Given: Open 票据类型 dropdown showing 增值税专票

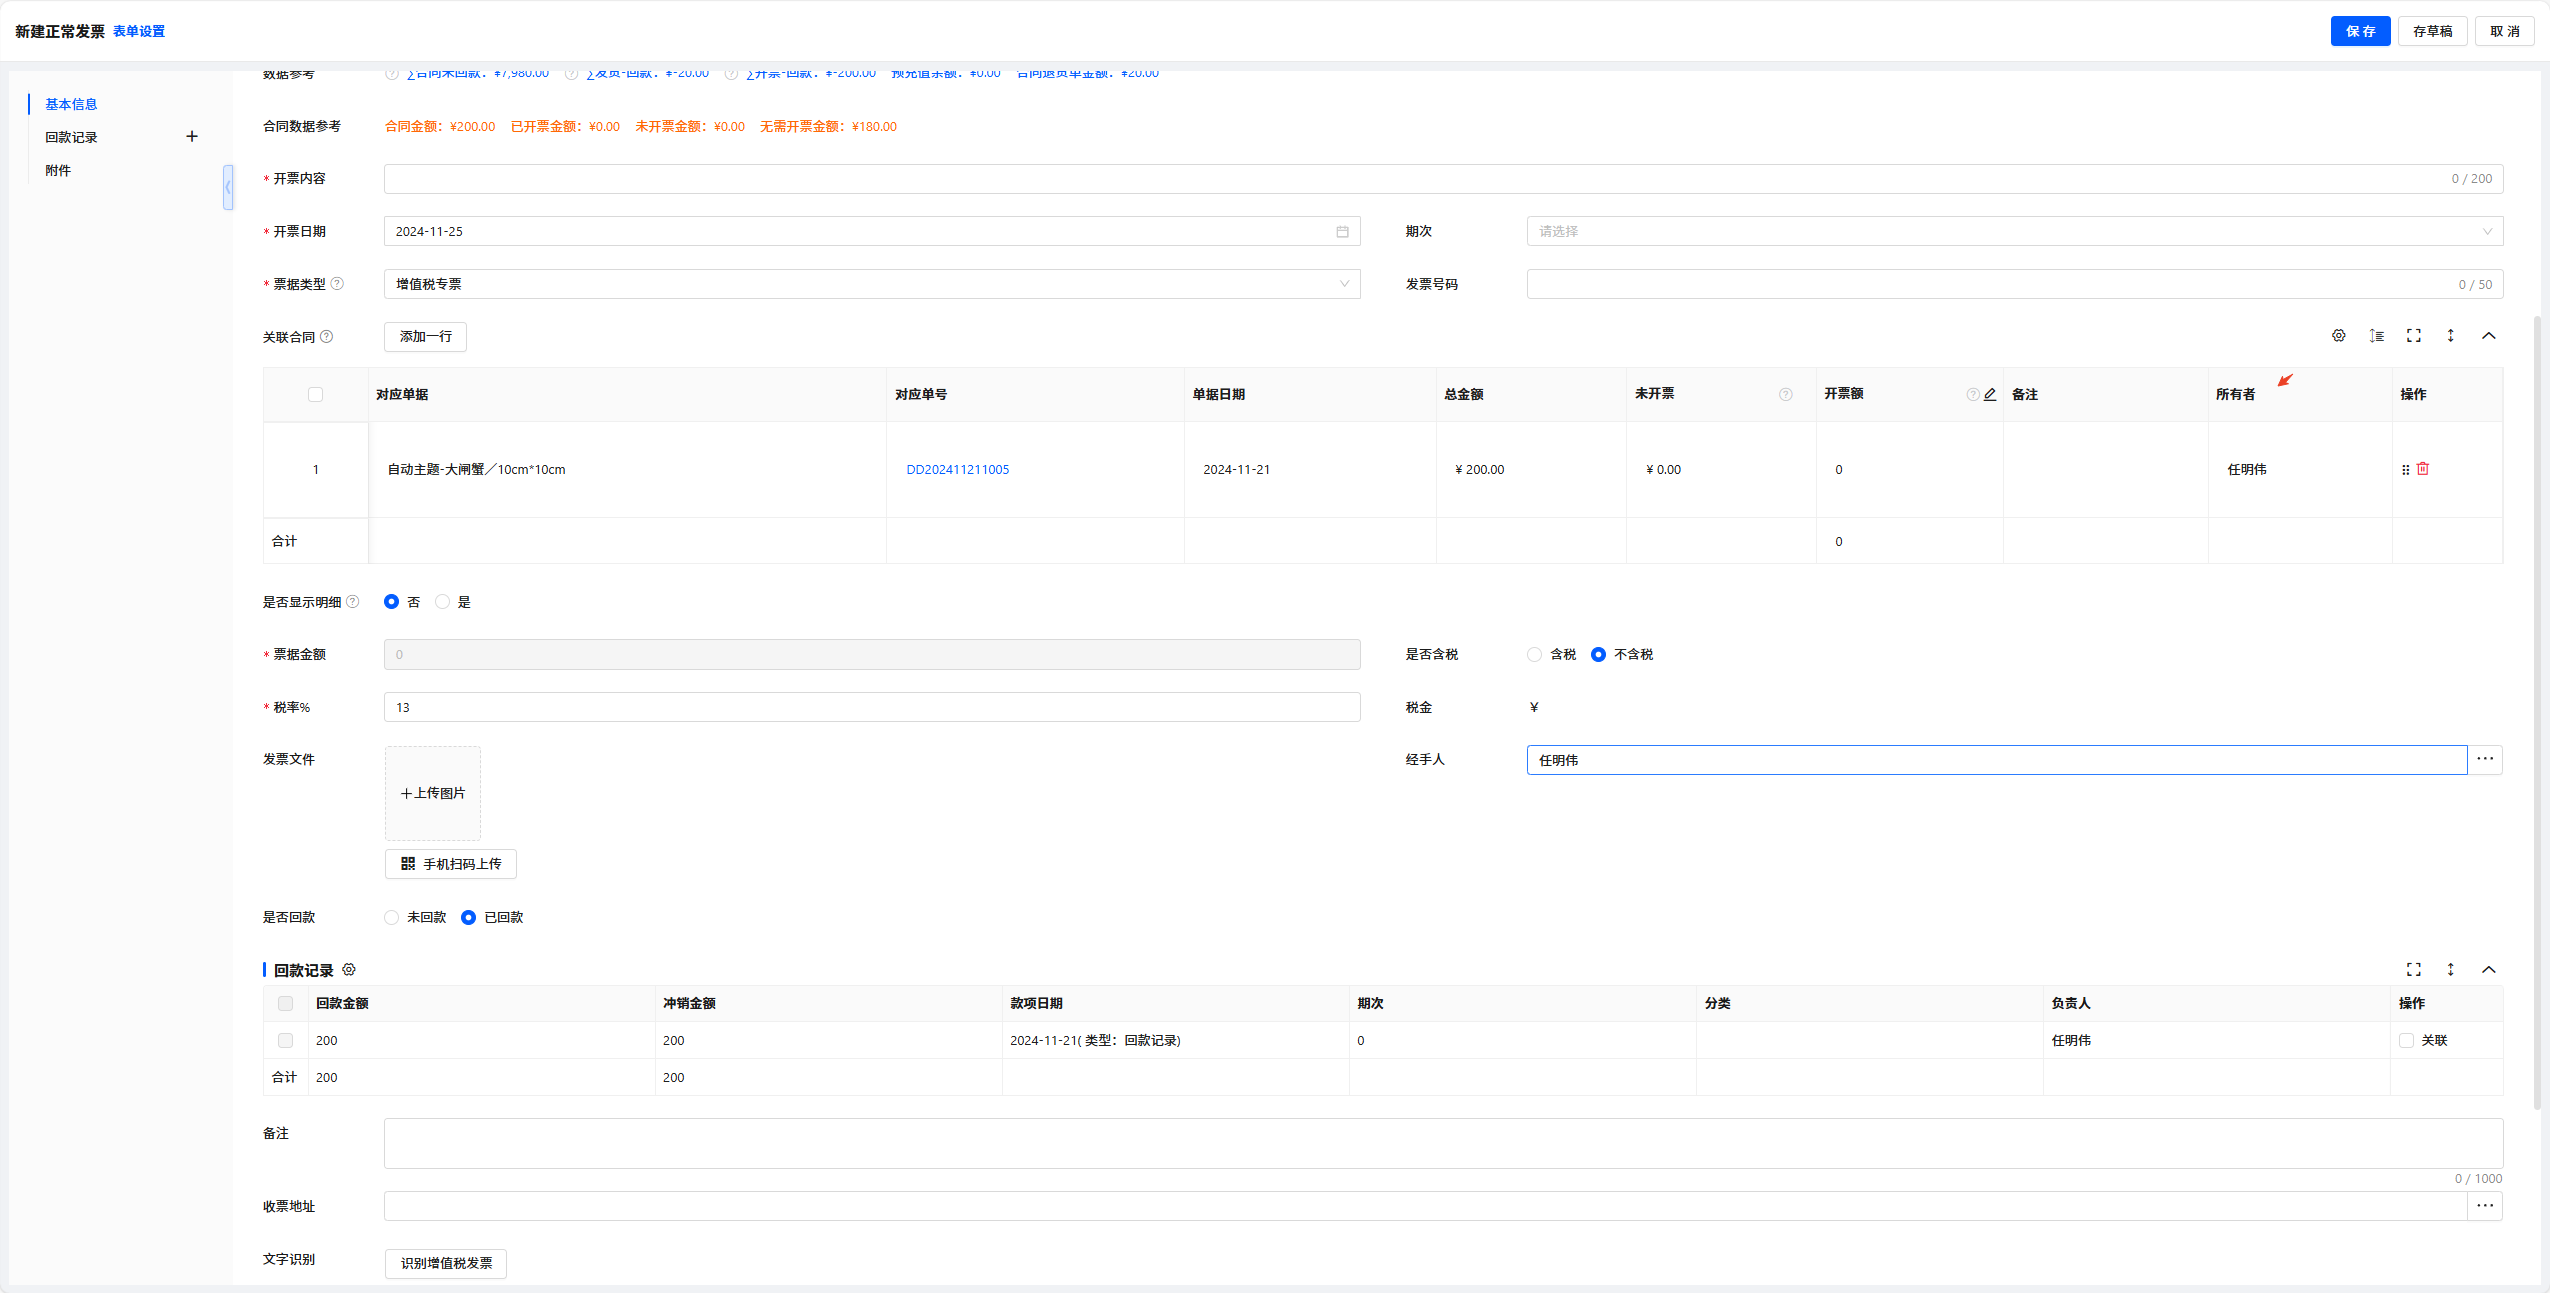Looking at the screenshot, I should (871, 284).
